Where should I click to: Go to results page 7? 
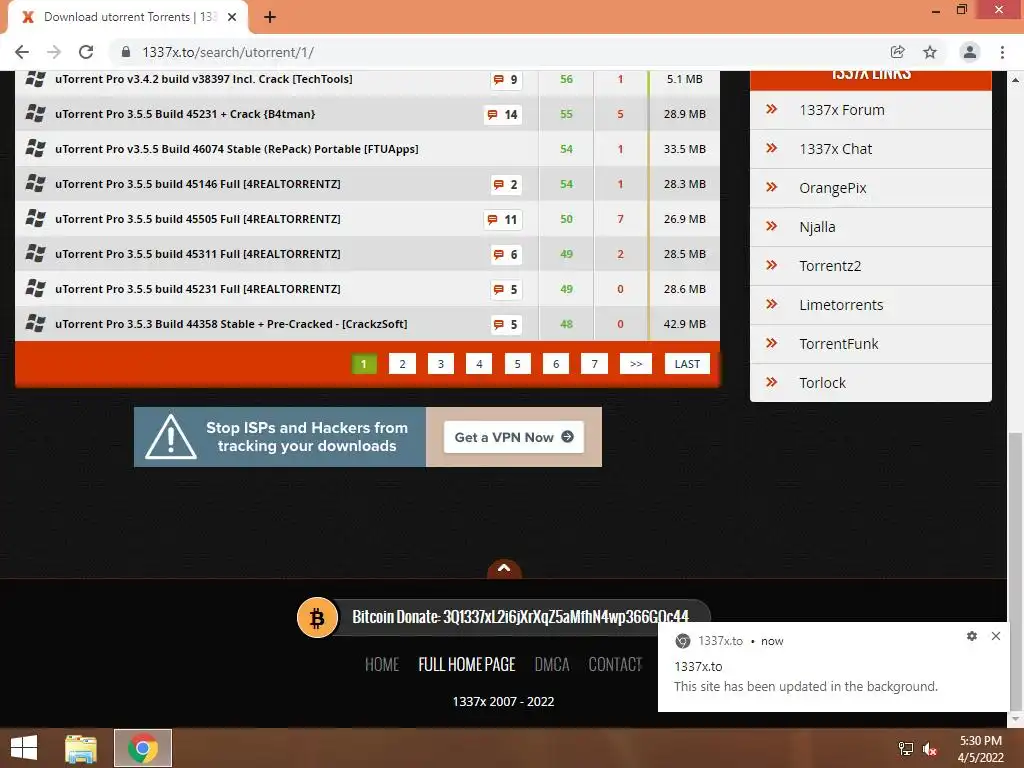pos(594,364)
